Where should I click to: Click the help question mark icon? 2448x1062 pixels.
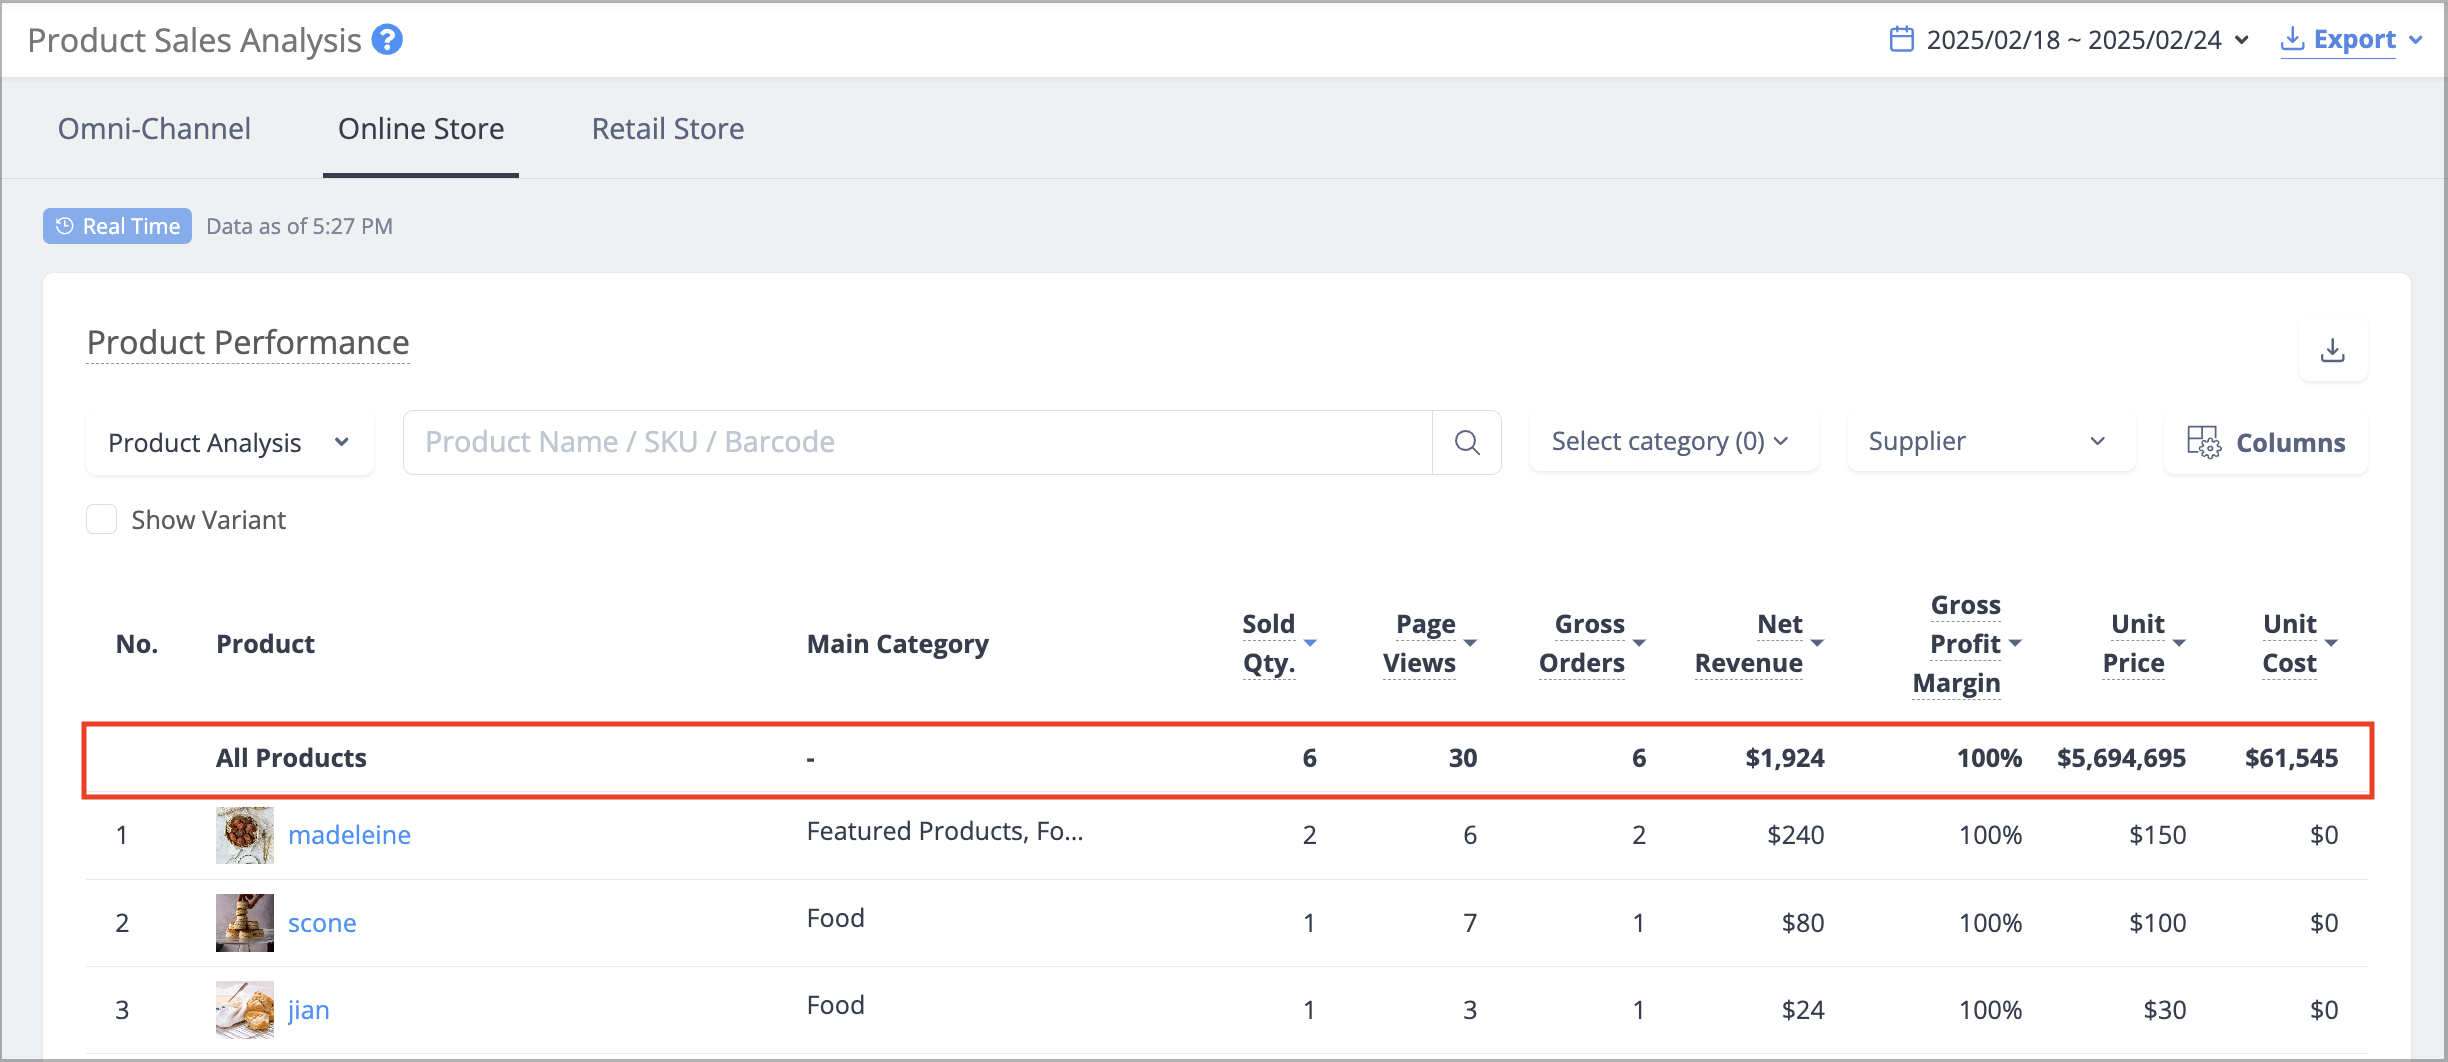(387, 40)
